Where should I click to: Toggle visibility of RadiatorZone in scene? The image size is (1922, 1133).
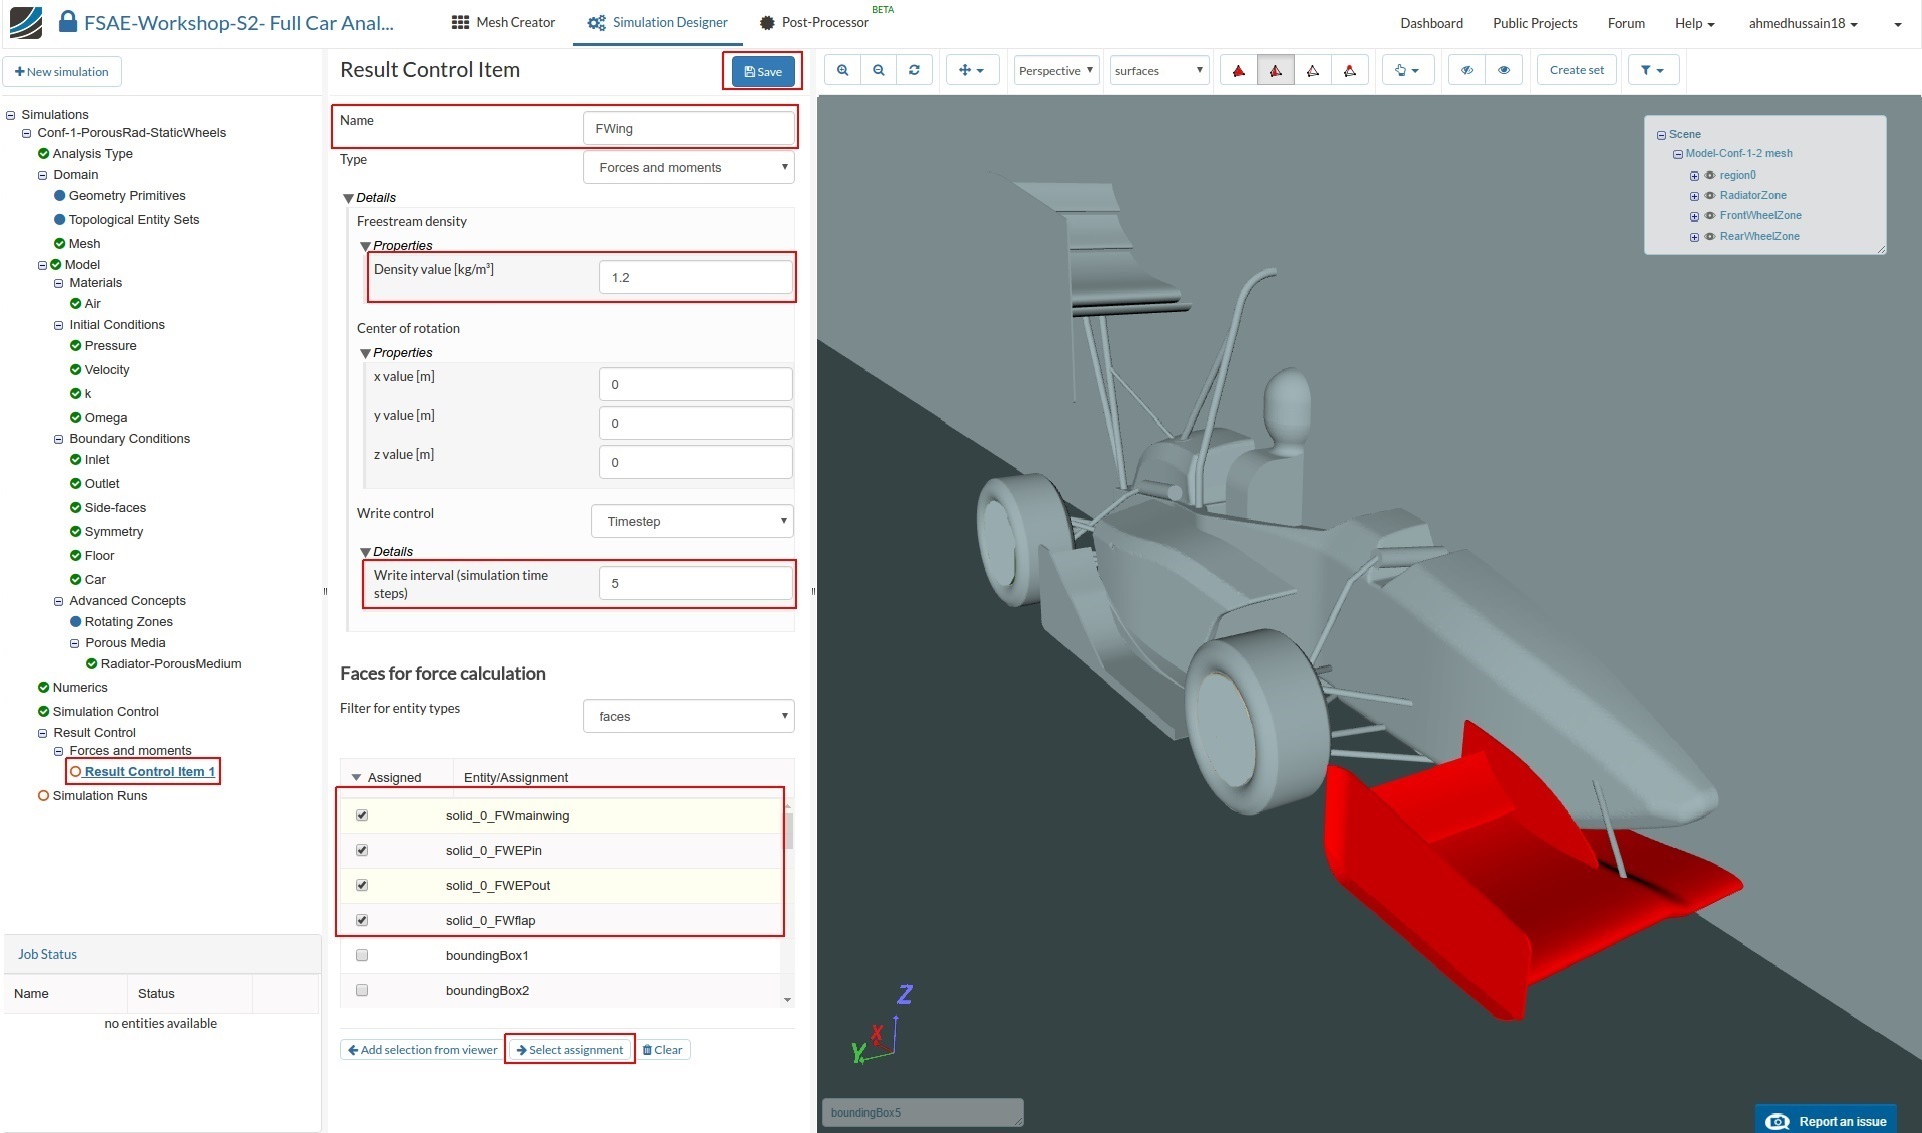[1710, 195]
